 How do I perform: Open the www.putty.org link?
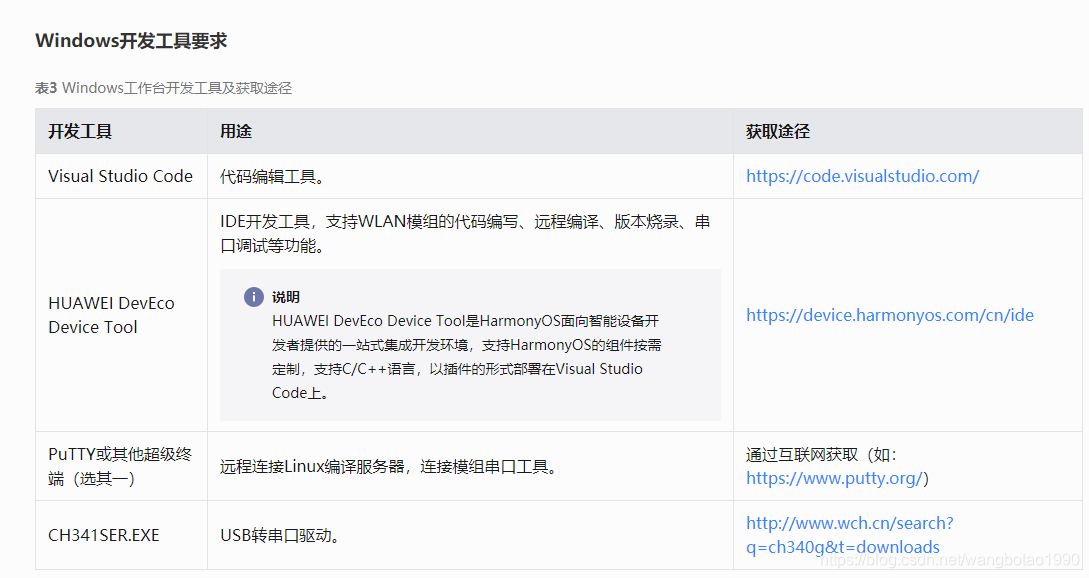(835, 479)
